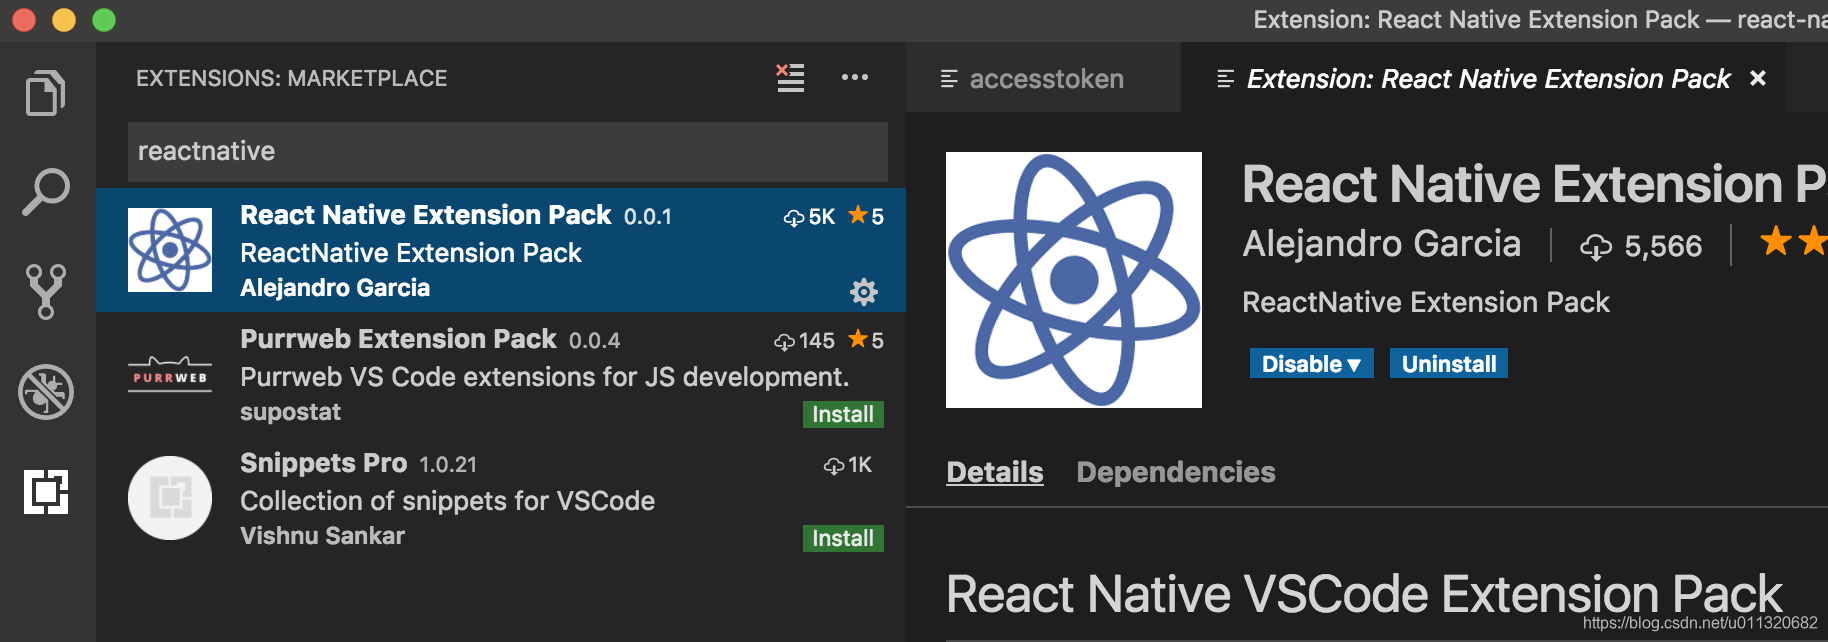
Task: Select the Extension: React Native Extension Pack tab
Action: point(1482,78)
